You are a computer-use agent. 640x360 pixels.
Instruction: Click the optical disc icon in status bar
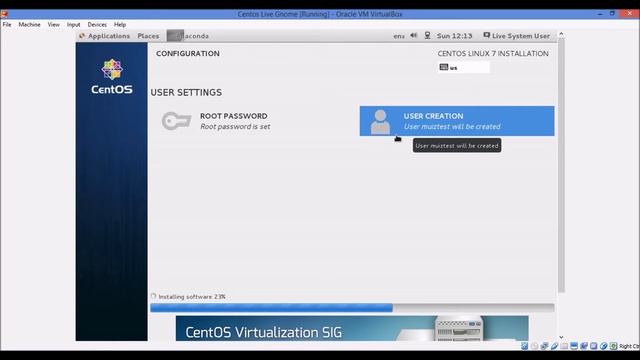tap(534, 346)
